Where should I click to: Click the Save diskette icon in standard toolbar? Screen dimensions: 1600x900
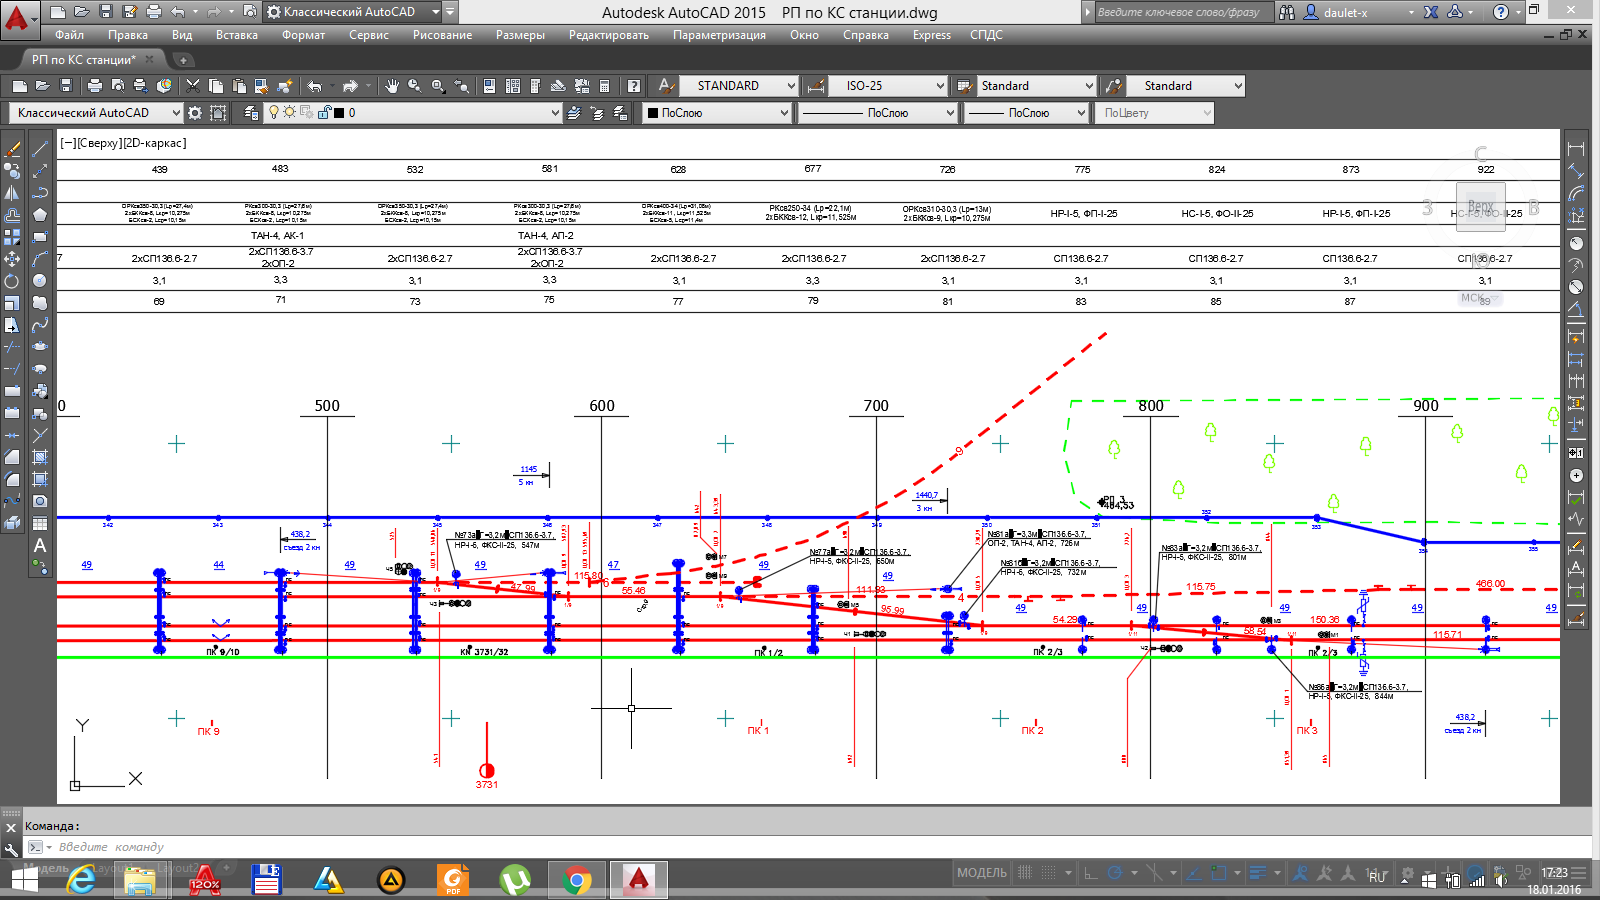[66, 86]
